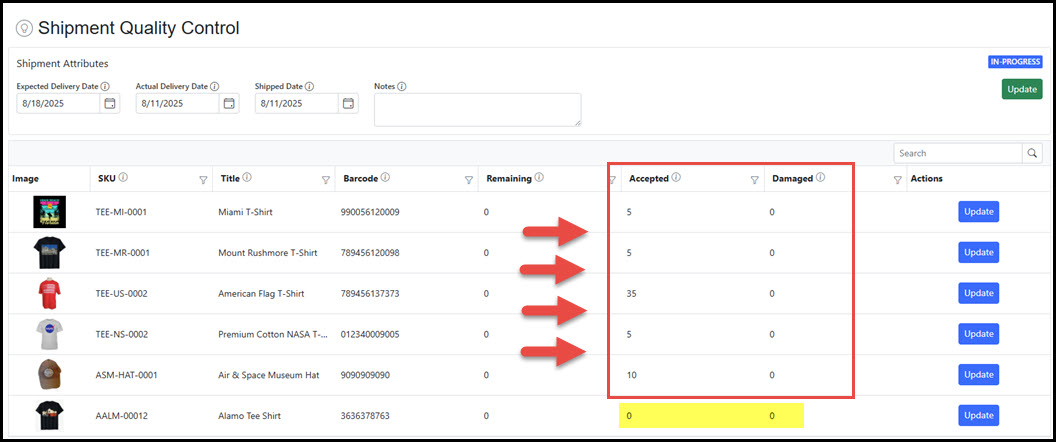Viewport: 1056px width, 442px height.
Task: Click the SKU column info icon
Action: (124, 178)
